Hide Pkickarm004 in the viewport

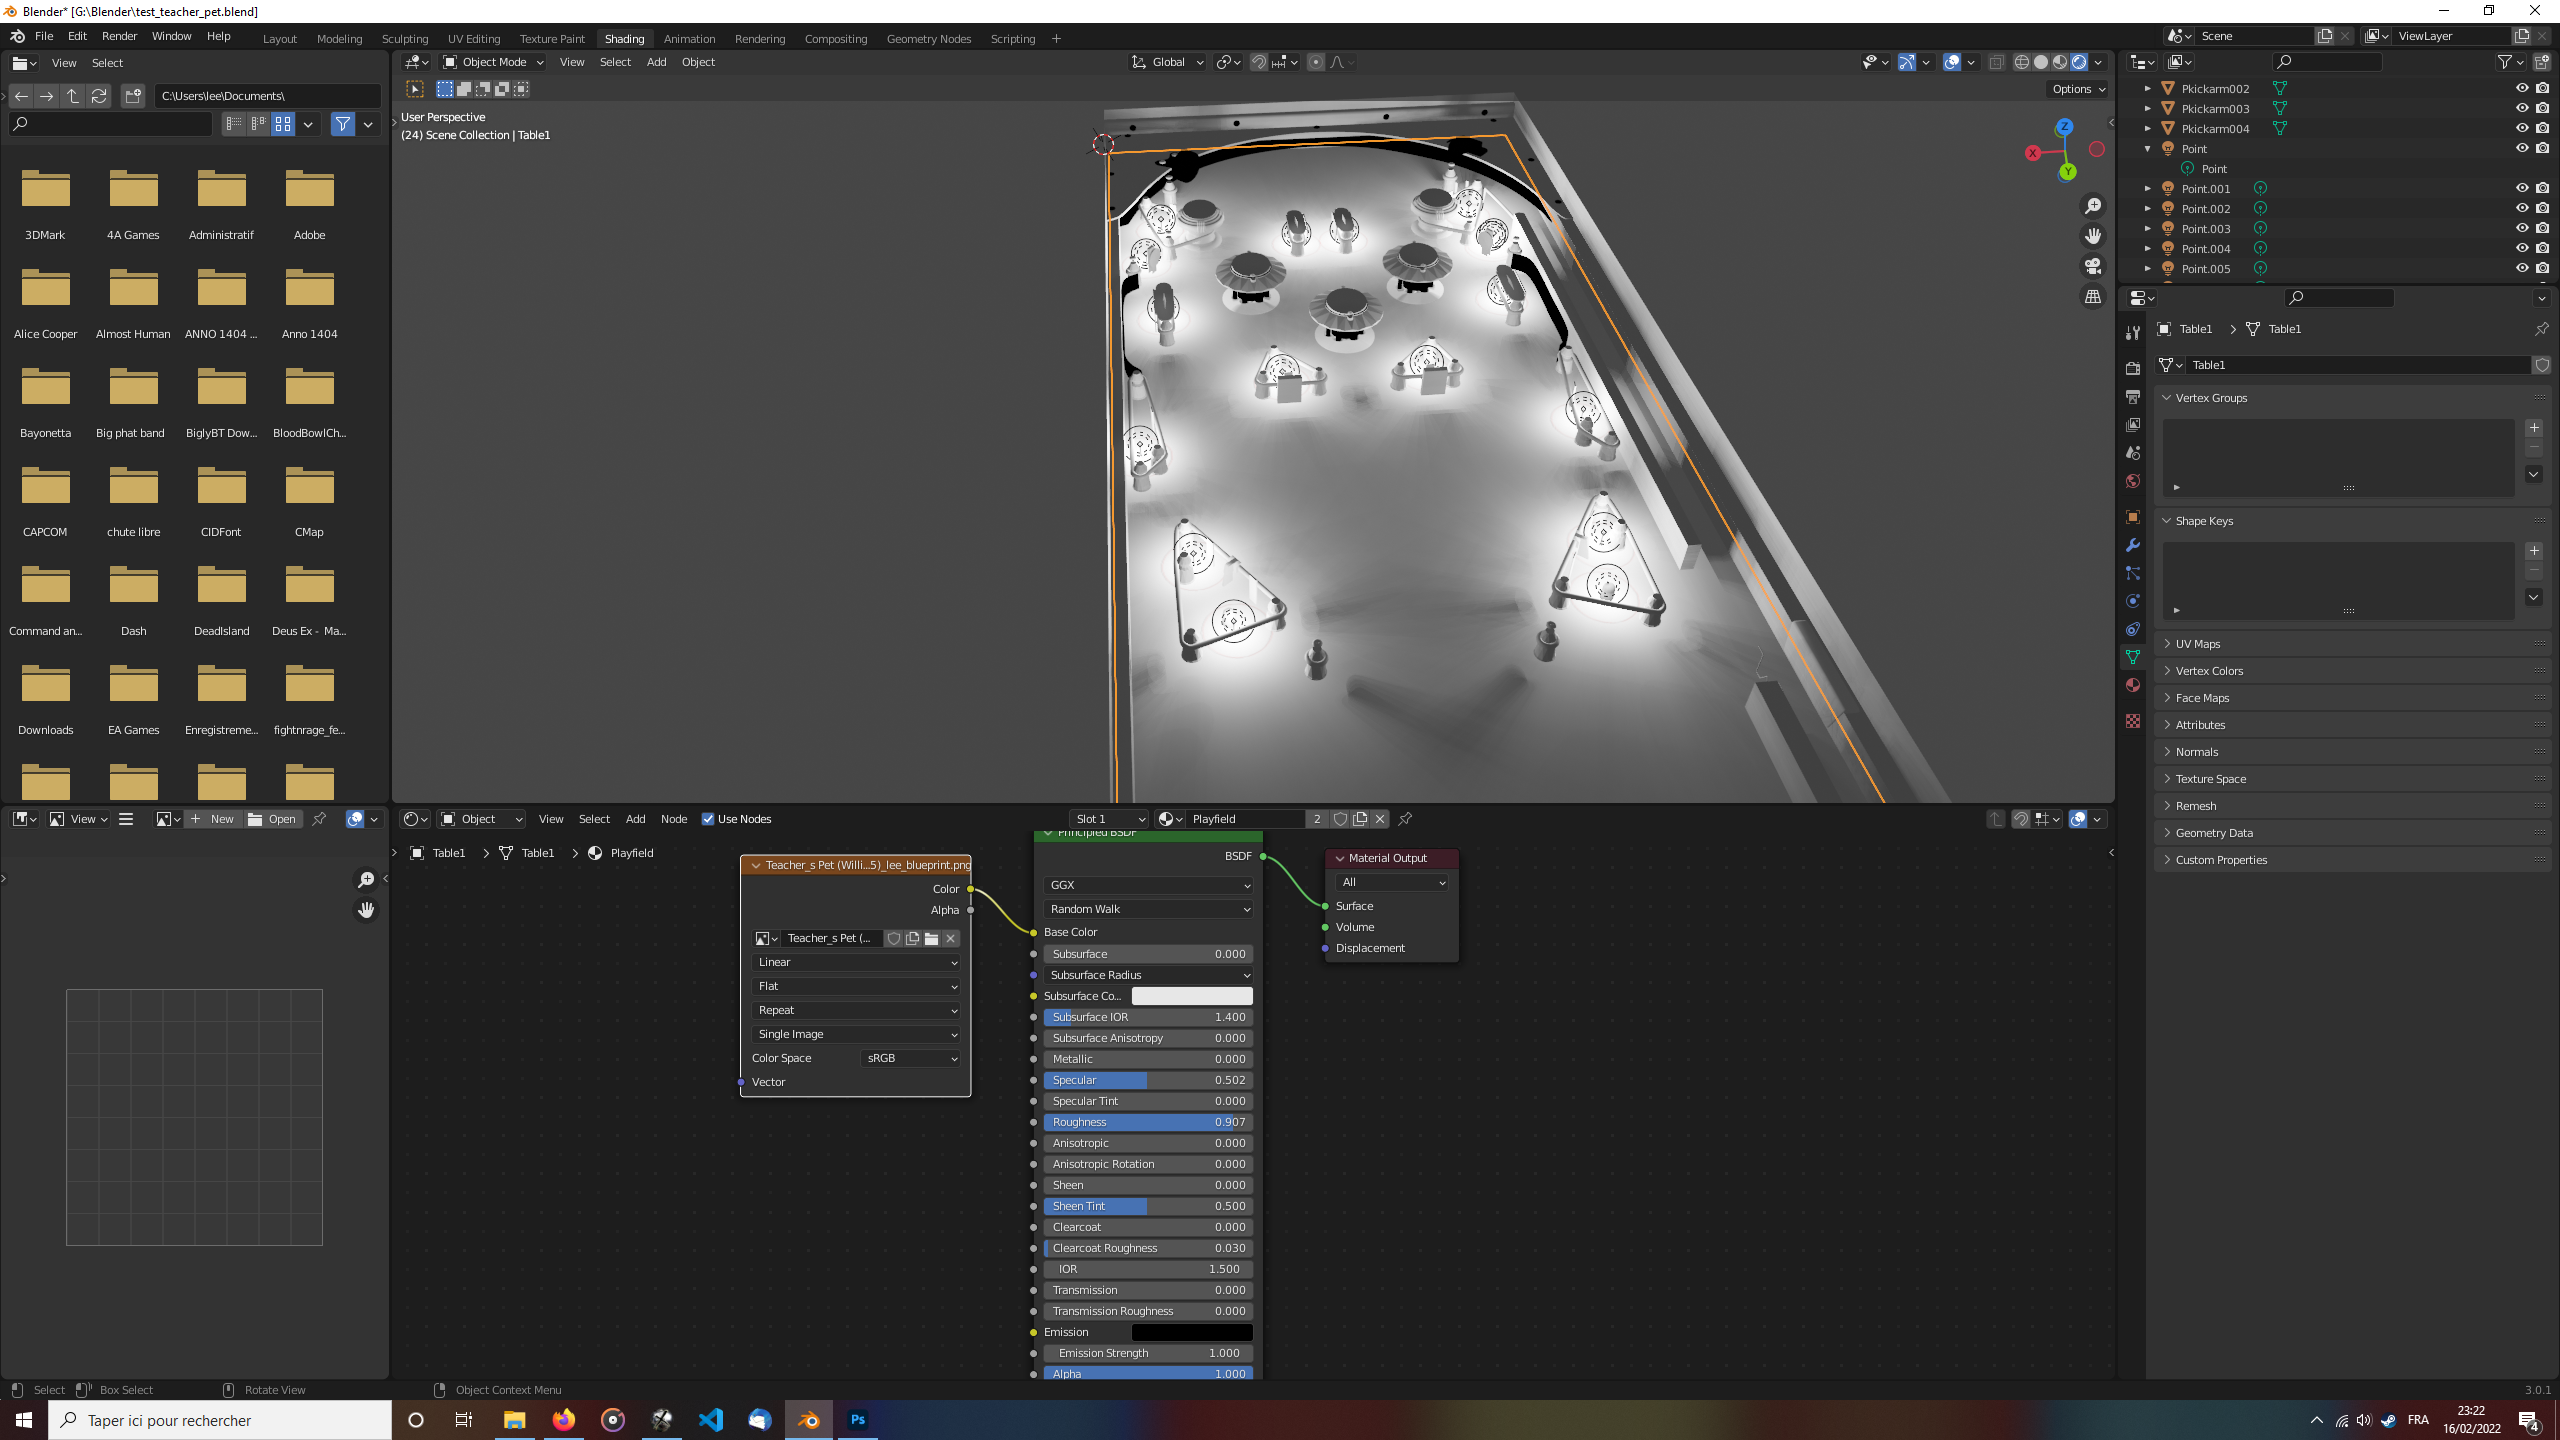tap(2522, 128)
